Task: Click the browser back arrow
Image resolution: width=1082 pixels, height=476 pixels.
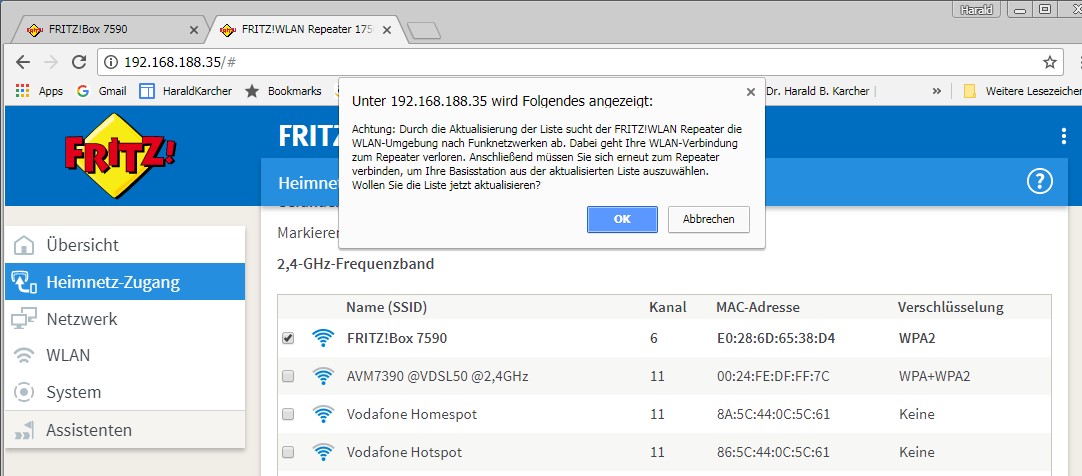Action: click(23, 62)
